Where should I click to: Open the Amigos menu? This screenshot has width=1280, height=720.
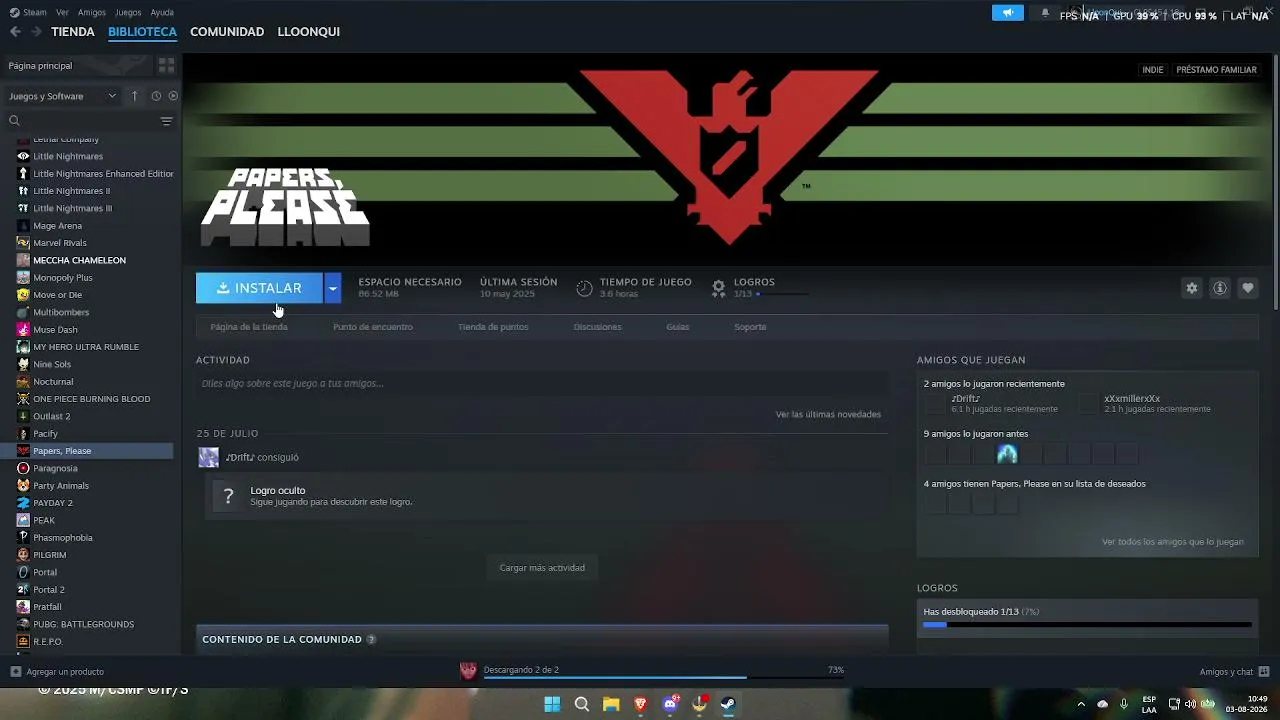point(92,12)
